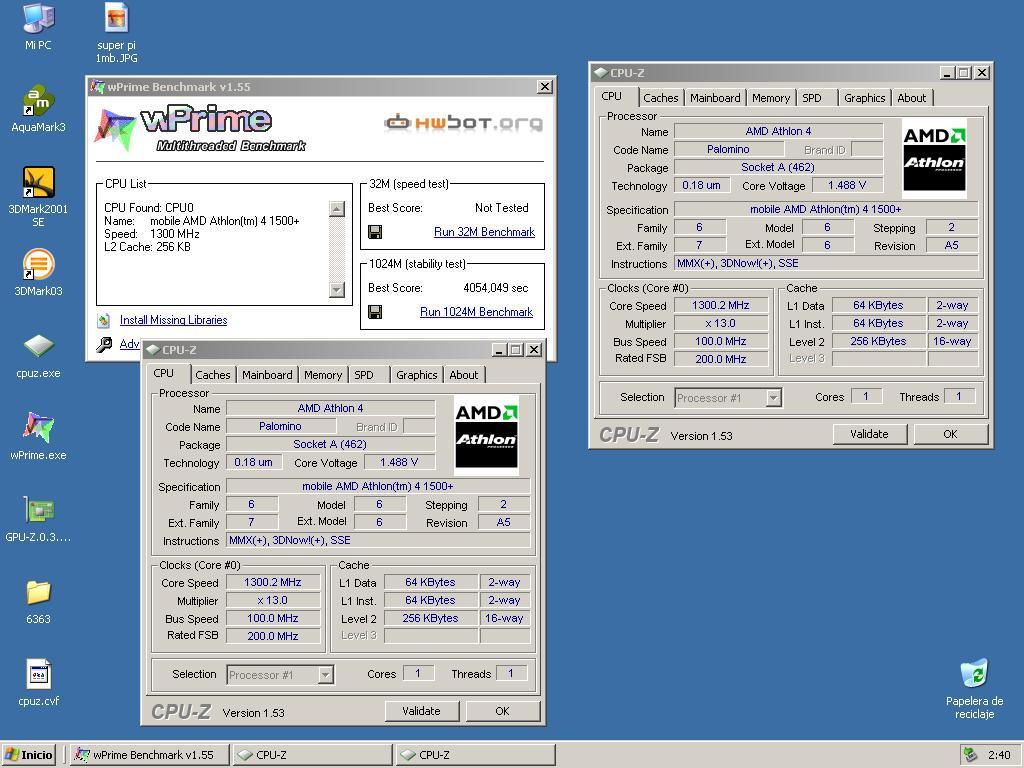Click OK in right CPU-Z window
Viewport: 1024px width, 768px height.
click(x=950, y=434)
